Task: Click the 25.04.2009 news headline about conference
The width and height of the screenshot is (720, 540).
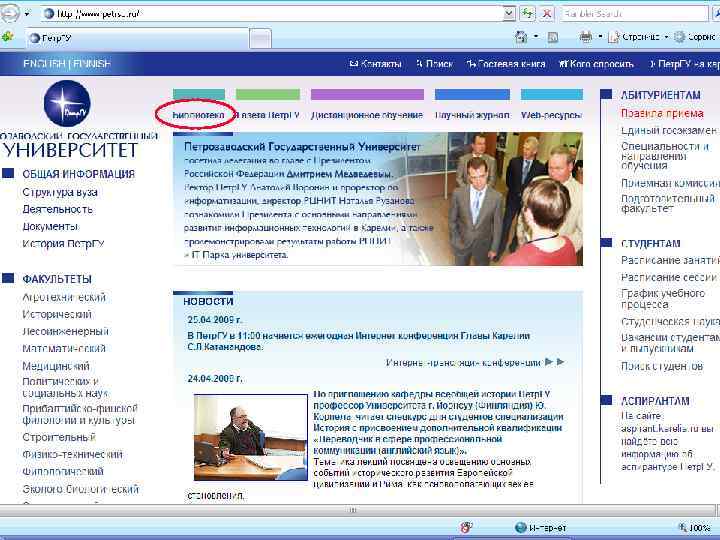Action: click(359, 341)
